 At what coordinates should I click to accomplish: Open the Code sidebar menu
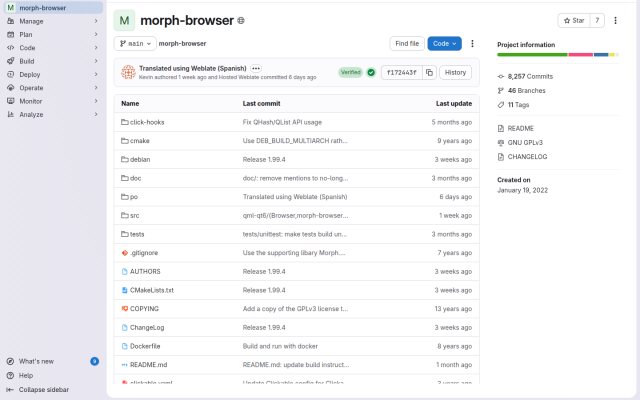point(53,48)
